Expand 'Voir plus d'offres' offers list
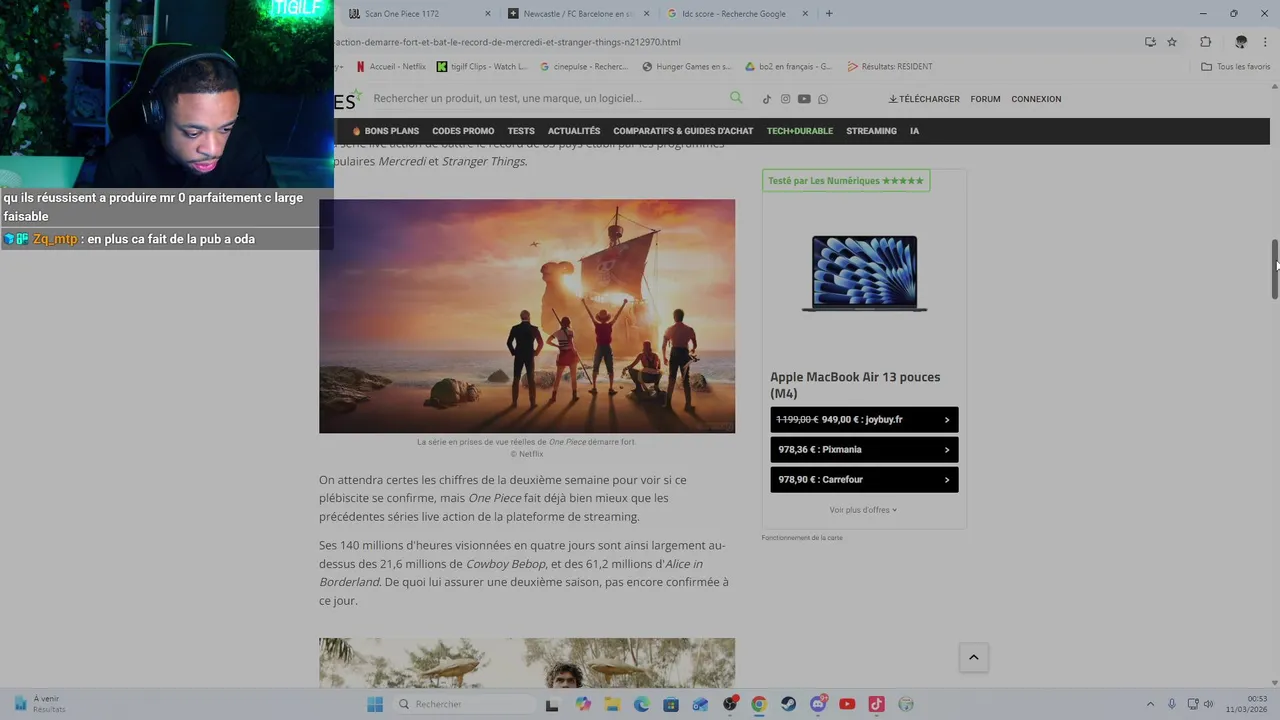Viewport: 1280px width, 720px height. (x=863, y=510)
